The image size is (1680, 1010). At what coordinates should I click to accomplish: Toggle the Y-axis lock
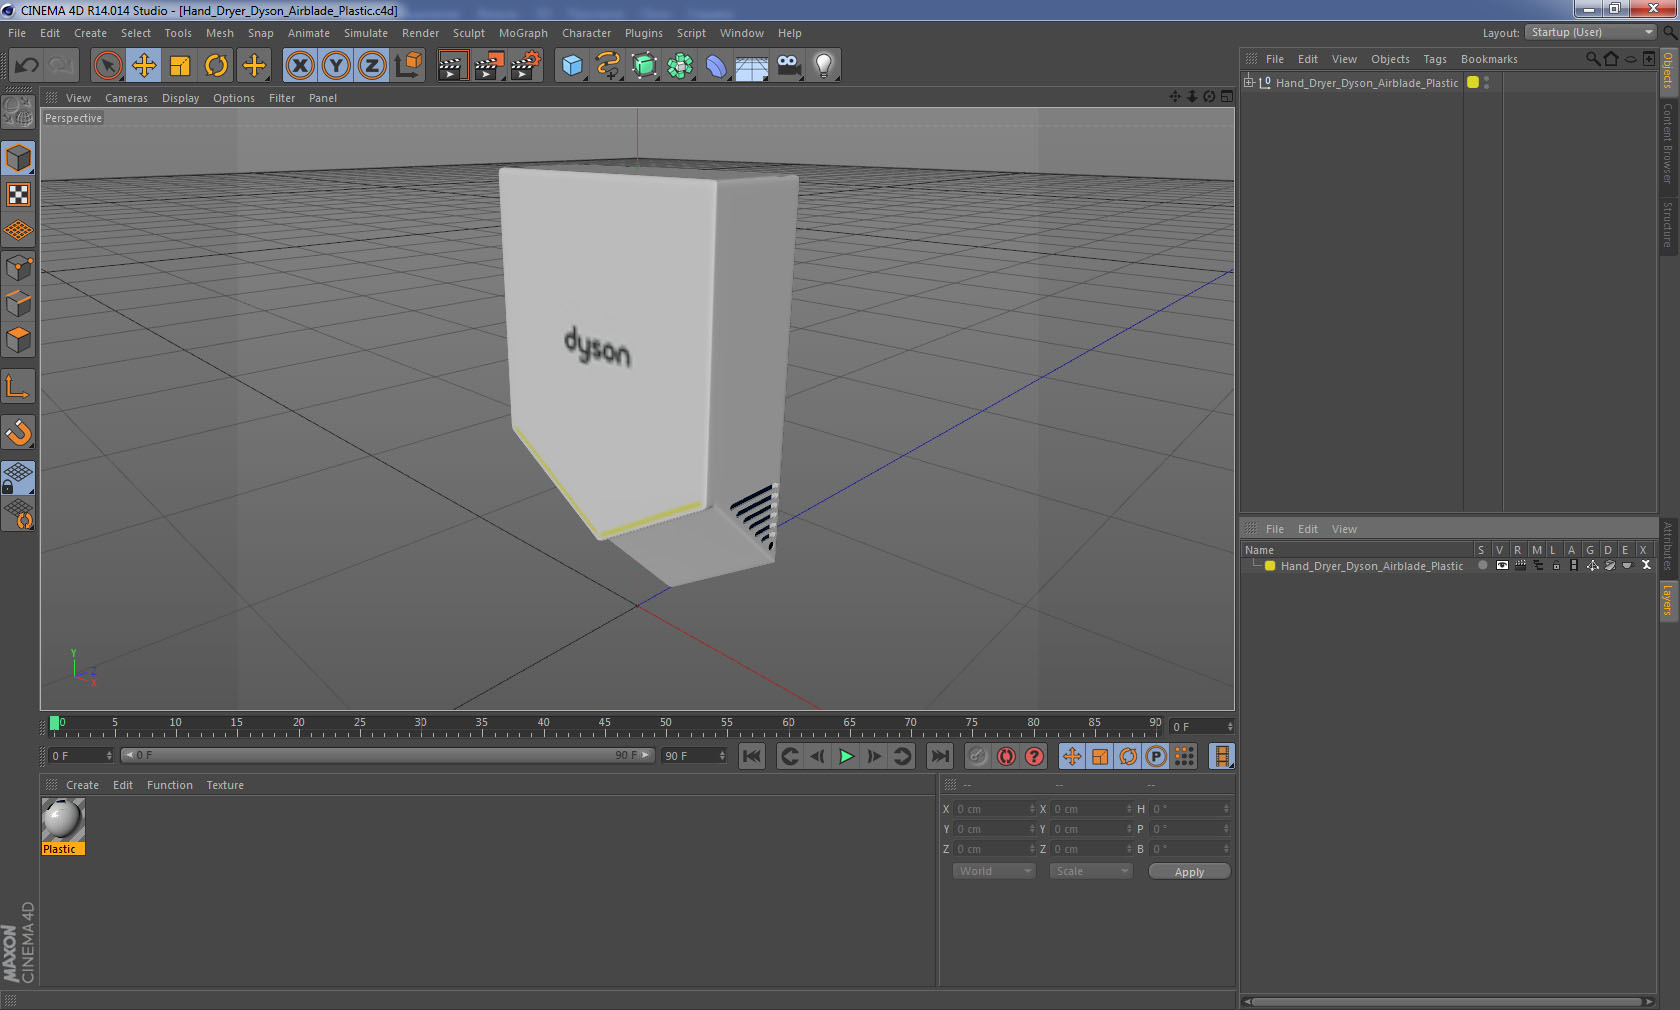coord(336,66)
